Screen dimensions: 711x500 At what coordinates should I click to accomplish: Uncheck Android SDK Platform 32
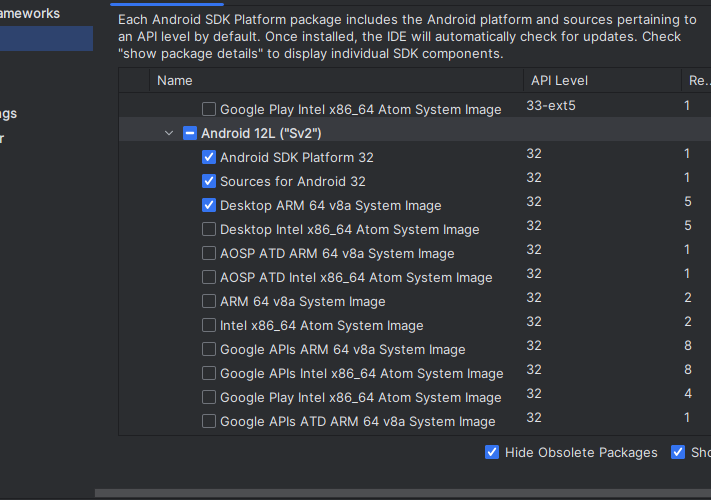point(209,157)
